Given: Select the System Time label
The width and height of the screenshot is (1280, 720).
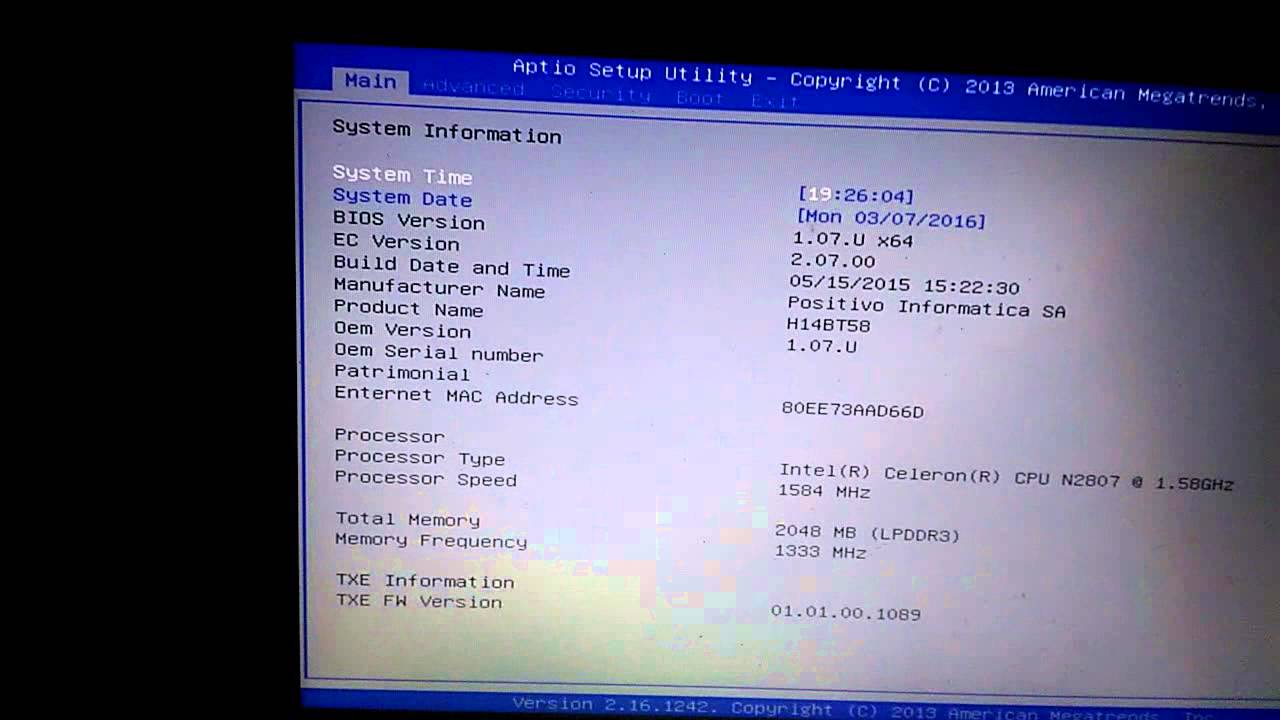Looking at the screenshot, I should (x=402, y=175).
